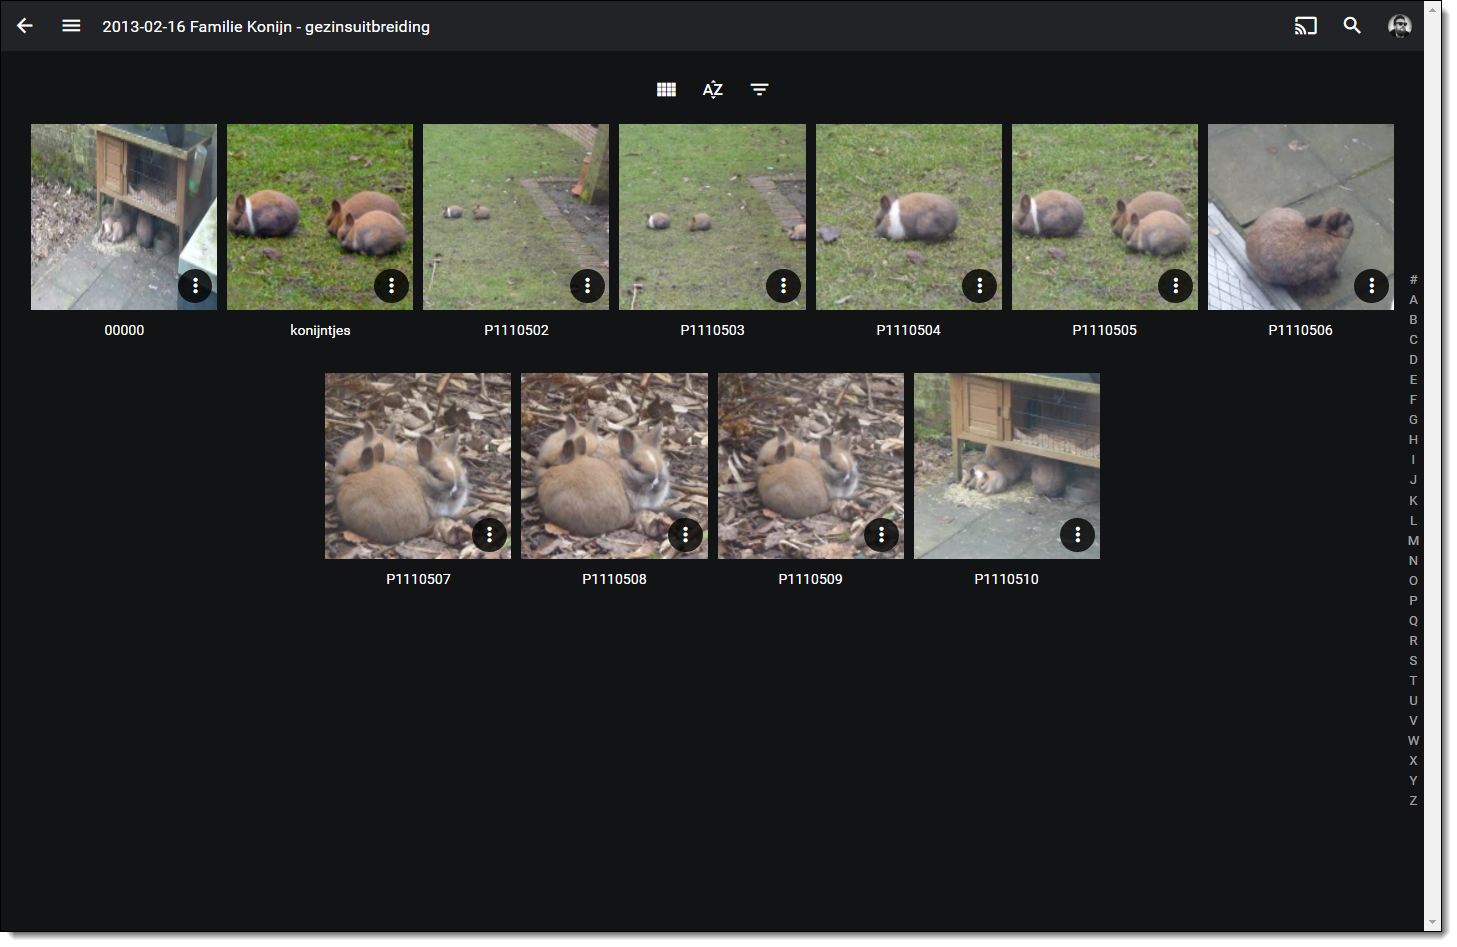The height and width of the screenshot is (947, 1457).
Task: Click the P1110502 title link
Action: click(x=516, y=330)
